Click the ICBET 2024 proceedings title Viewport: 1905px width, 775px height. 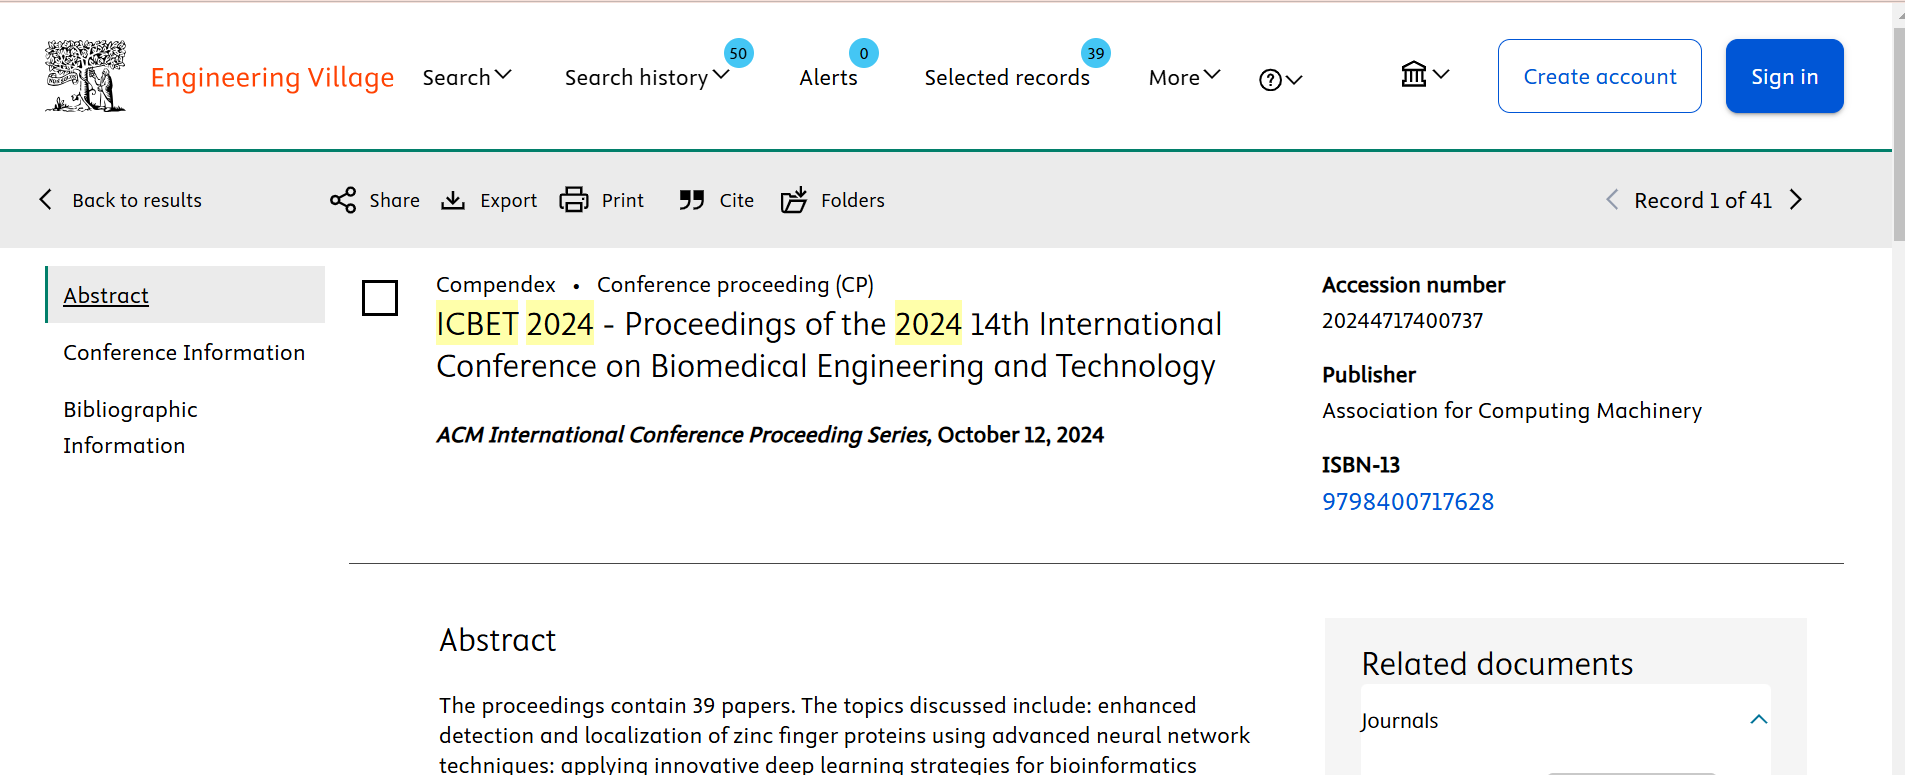[829, 345]
